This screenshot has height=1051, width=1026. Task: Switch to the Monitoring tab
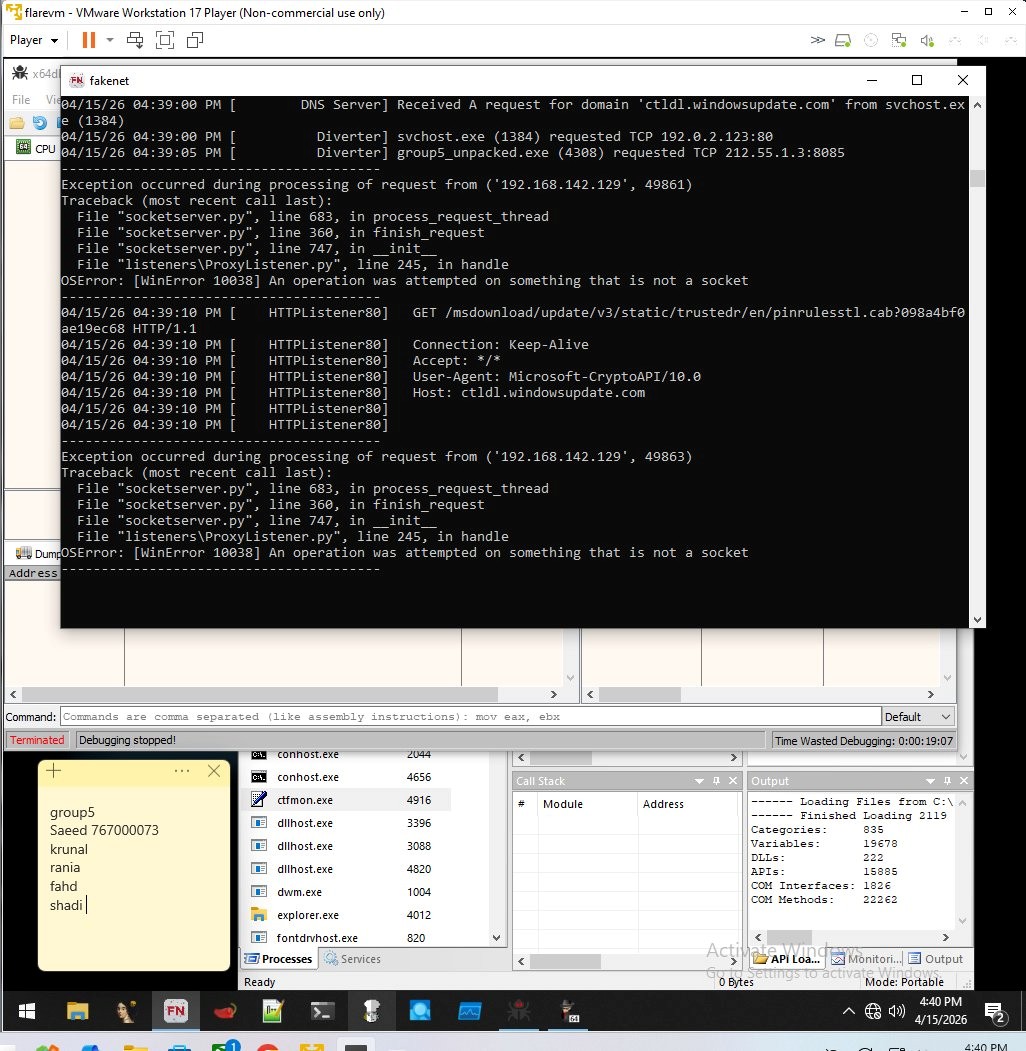click(866, 959)
